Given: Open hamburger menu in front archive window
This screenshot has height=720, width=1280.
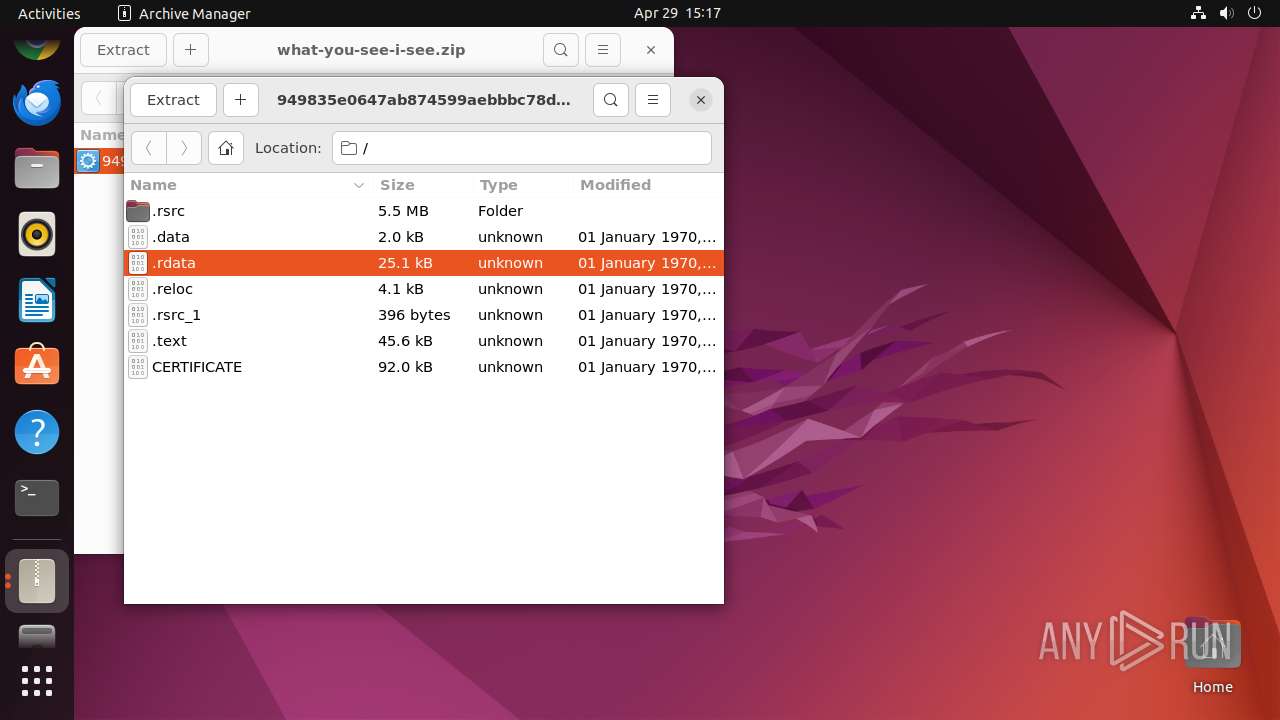Looking at the screenshot, I should 653,100.
